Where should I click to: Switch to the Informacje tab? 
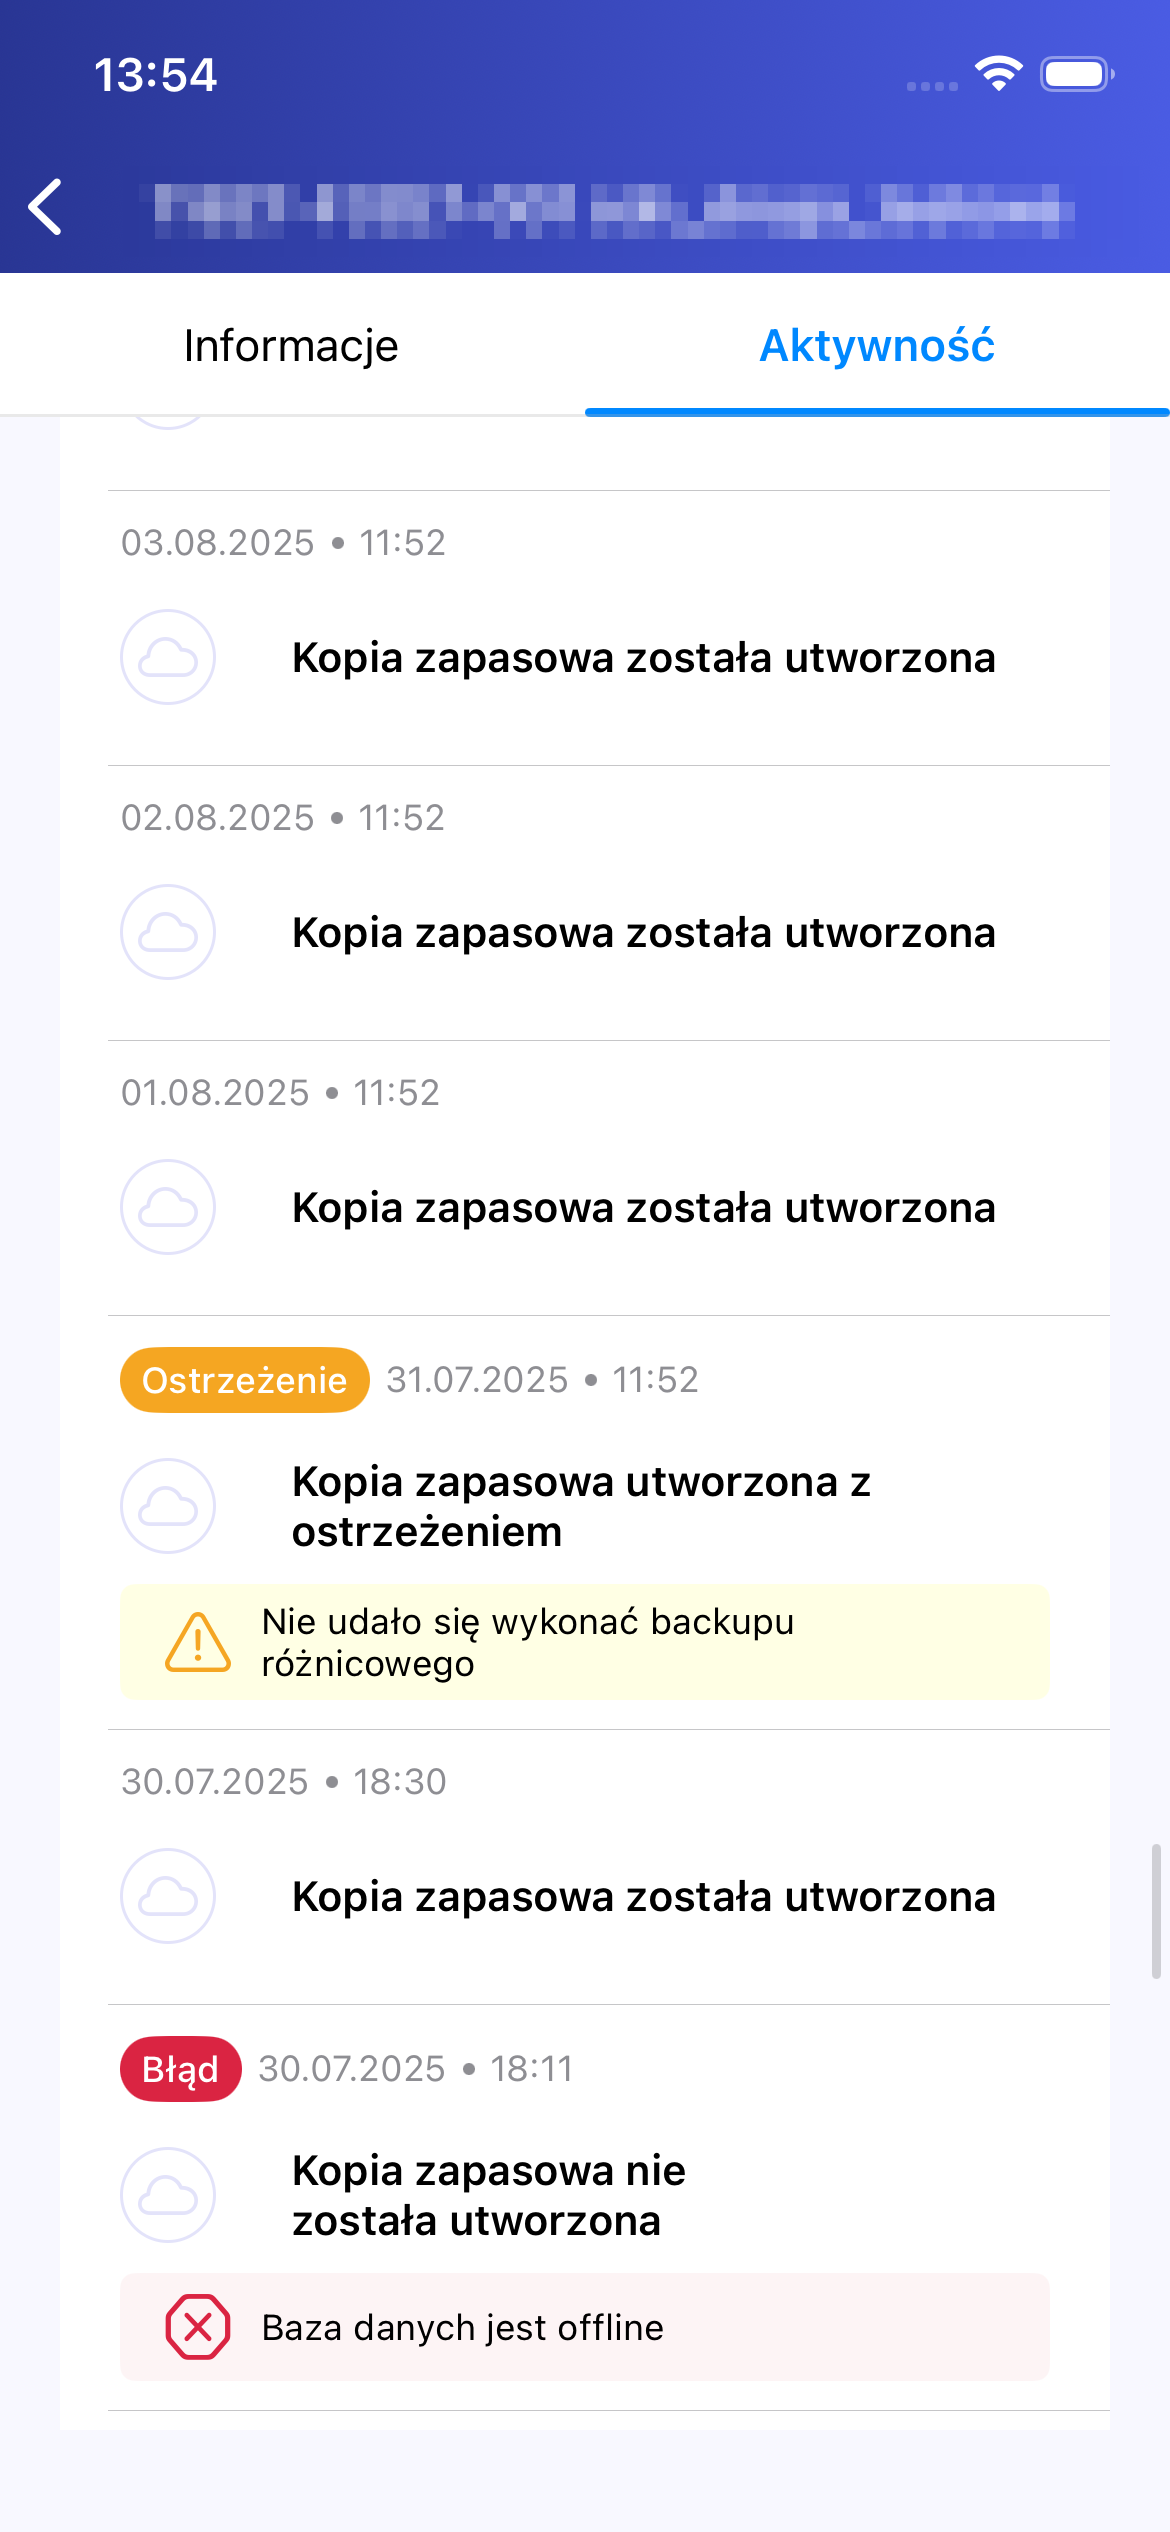click(291, 346)
